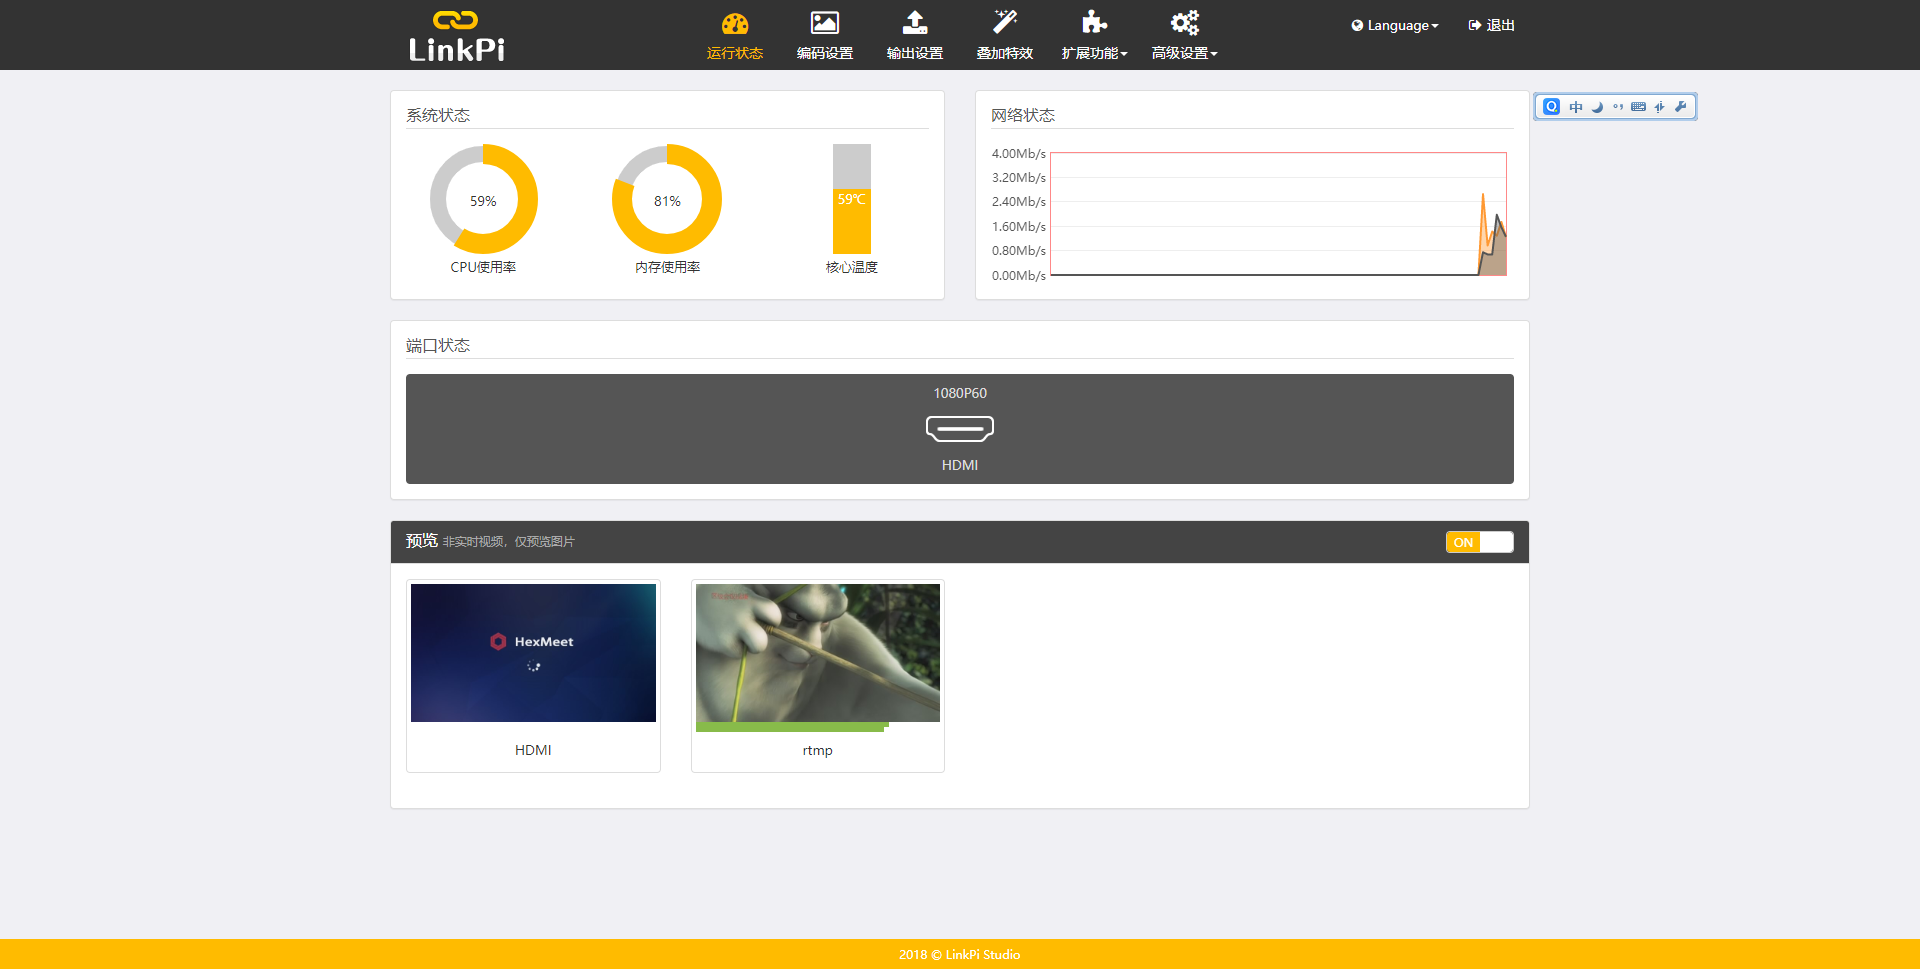
Task: Open the HDMI preview thumbnail
Action: [x=533, y=653]
